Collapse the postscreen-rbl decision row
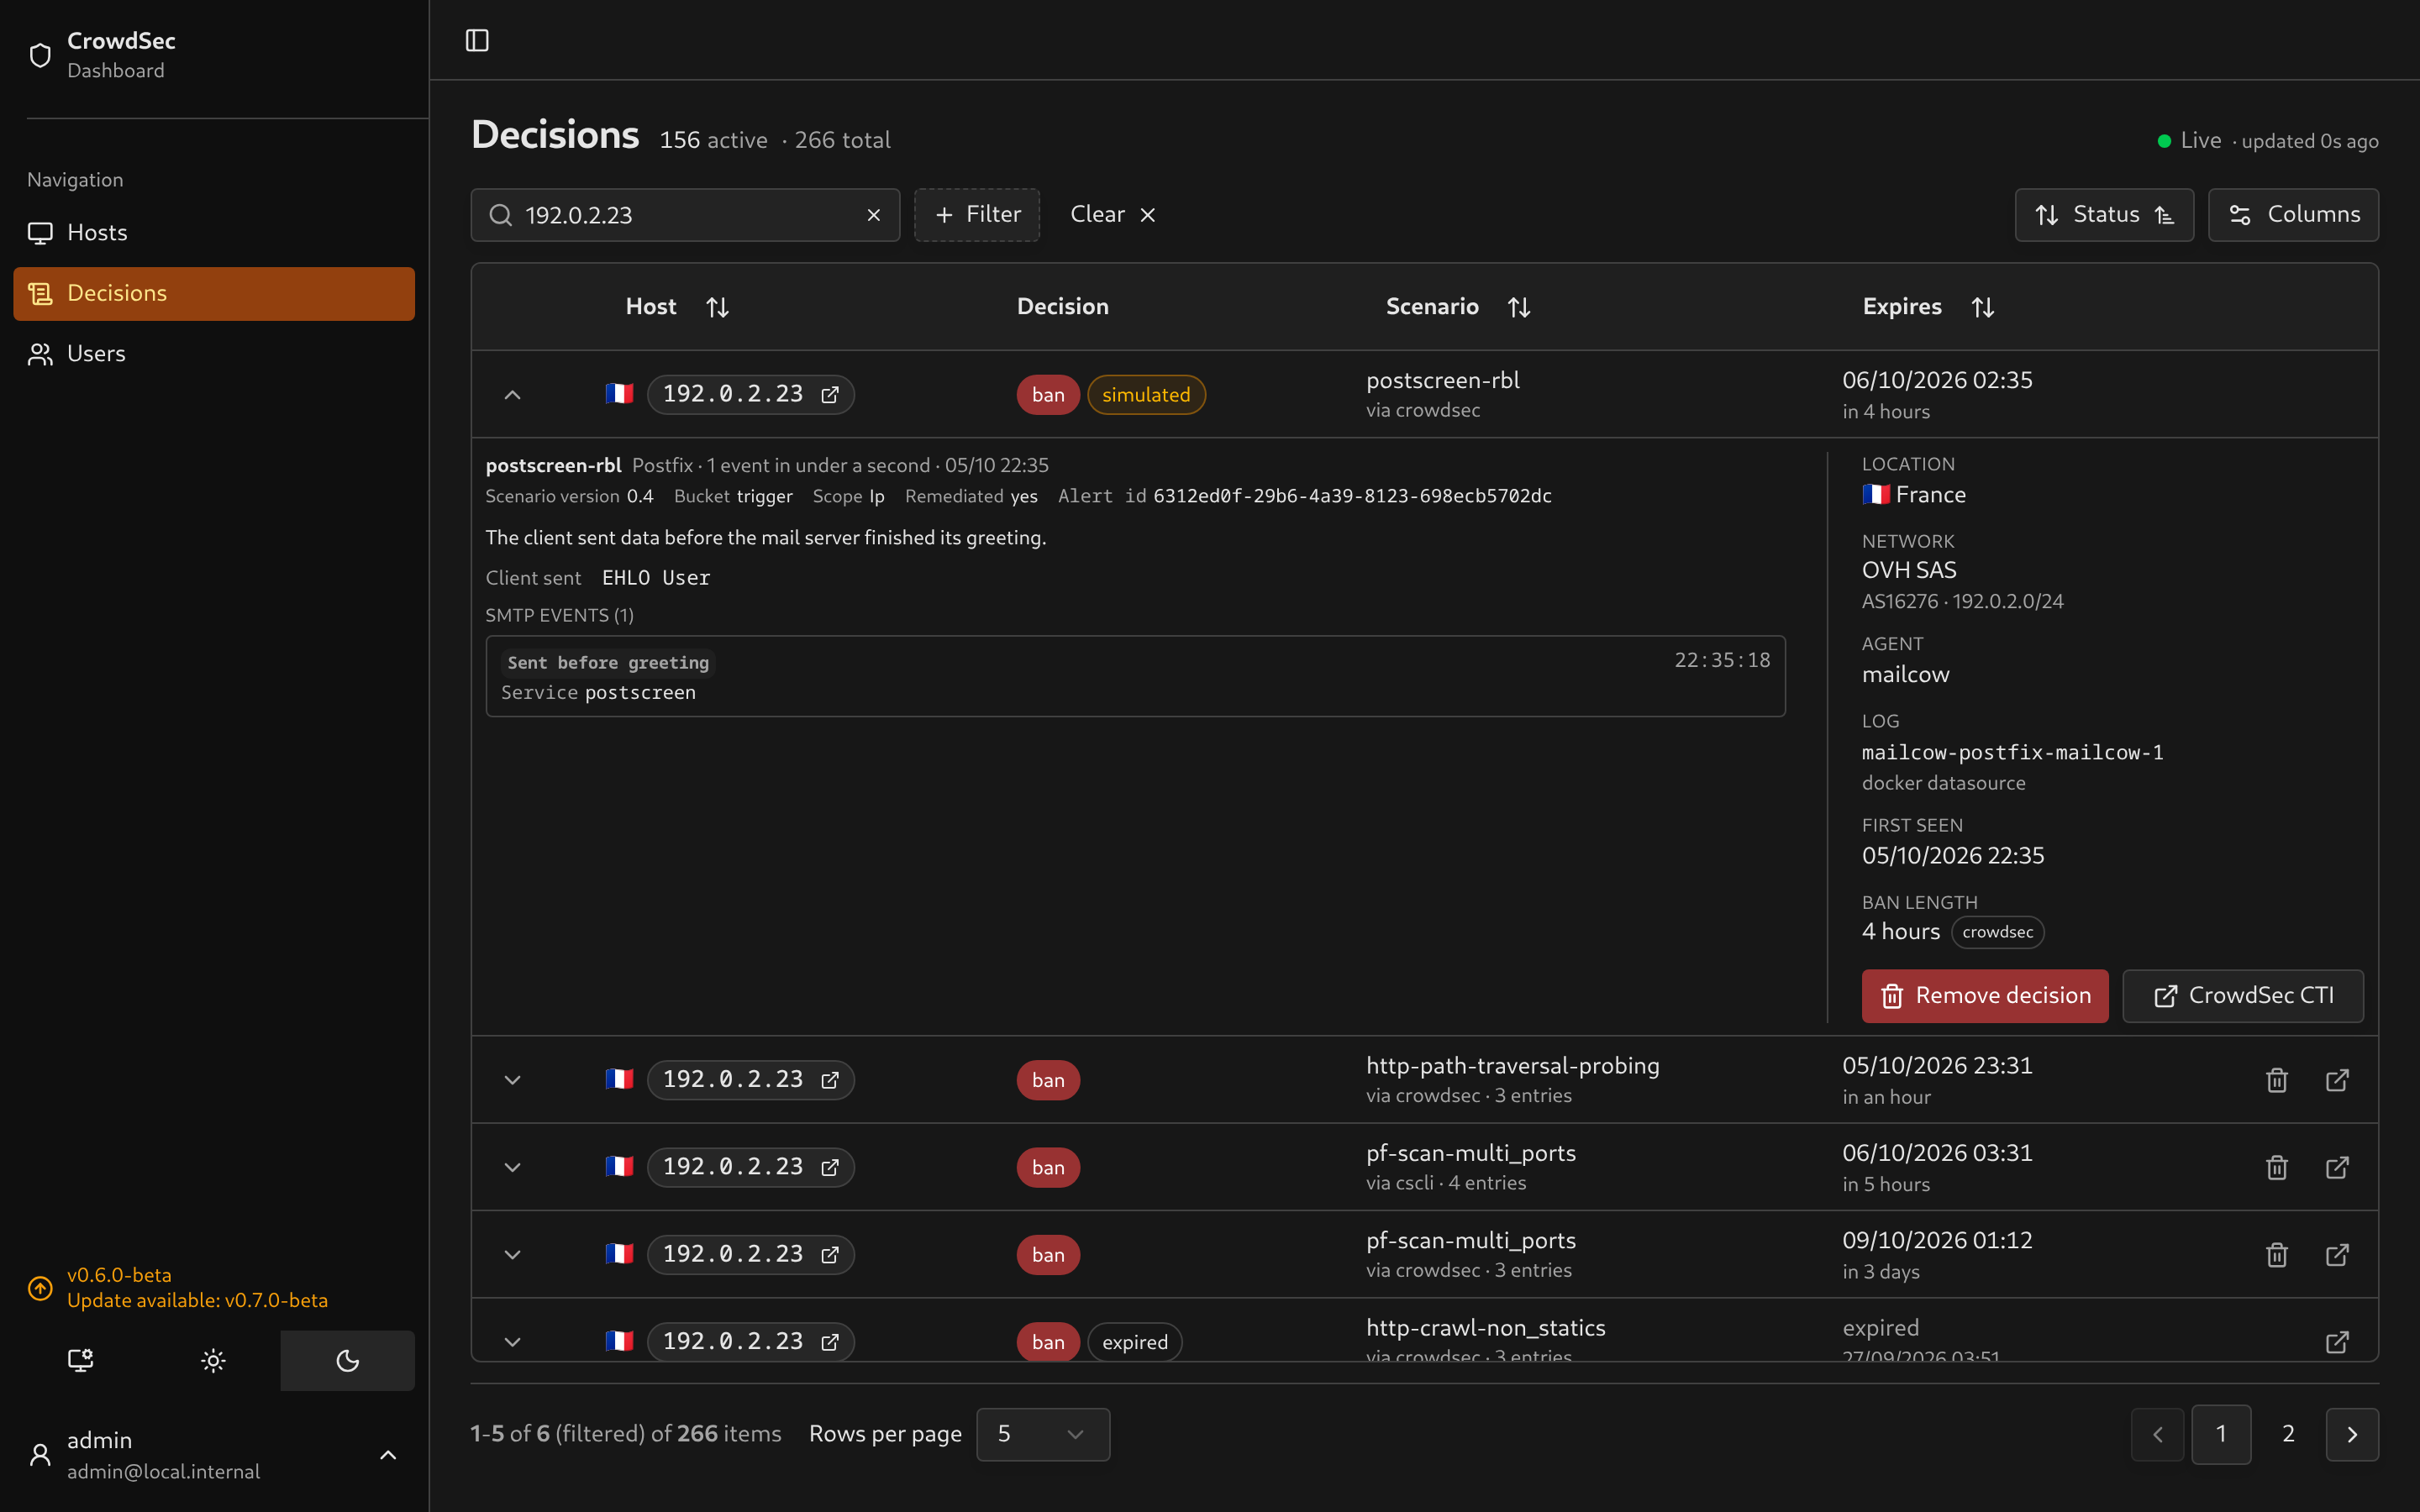2420x1512 pixels. [512, 394]
